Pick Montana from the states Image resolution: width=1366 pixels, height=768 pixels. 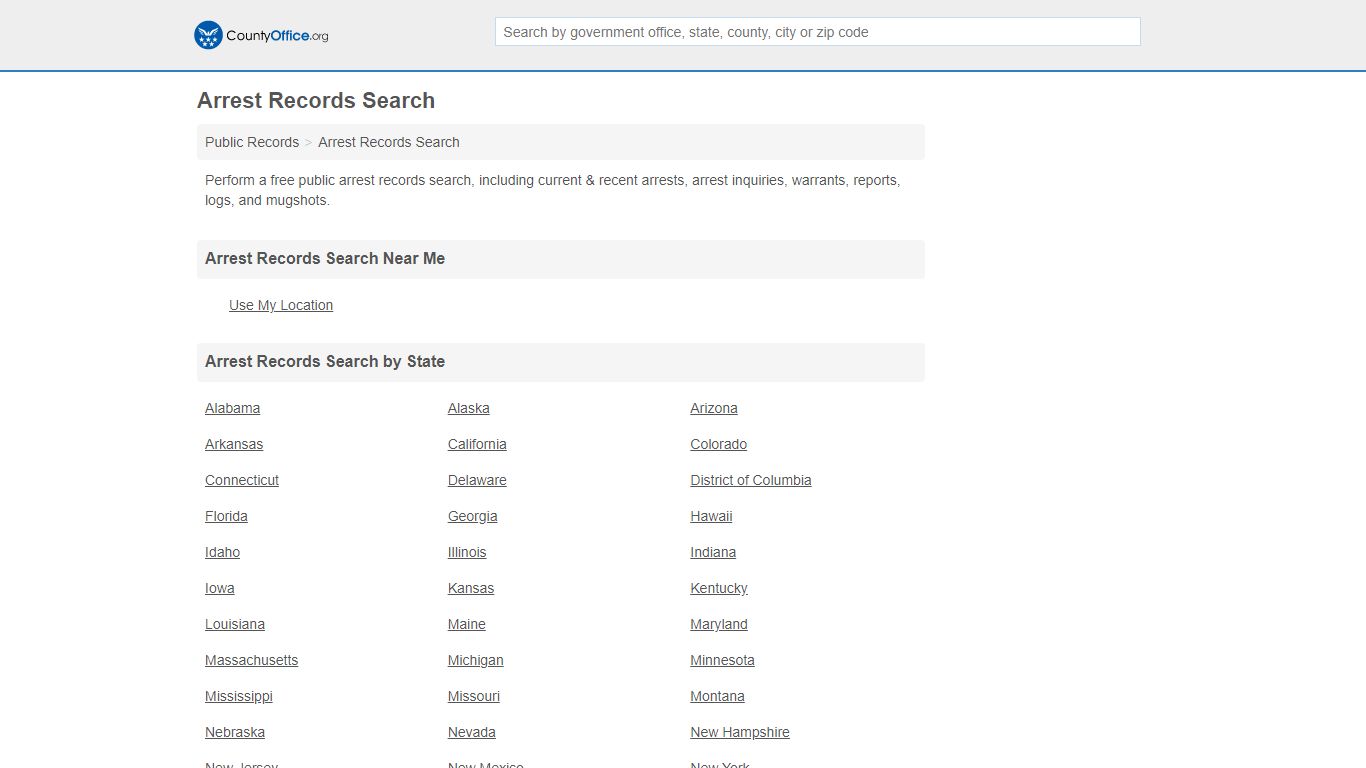717,696
